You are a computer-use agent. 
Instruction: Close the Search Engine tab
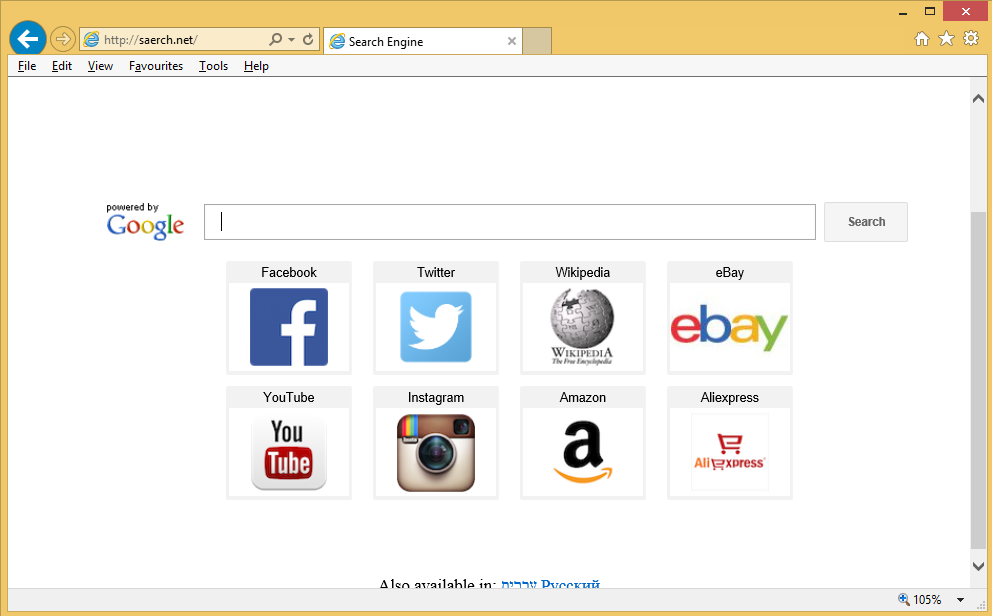pyautogui.click(x=512, y=41)
